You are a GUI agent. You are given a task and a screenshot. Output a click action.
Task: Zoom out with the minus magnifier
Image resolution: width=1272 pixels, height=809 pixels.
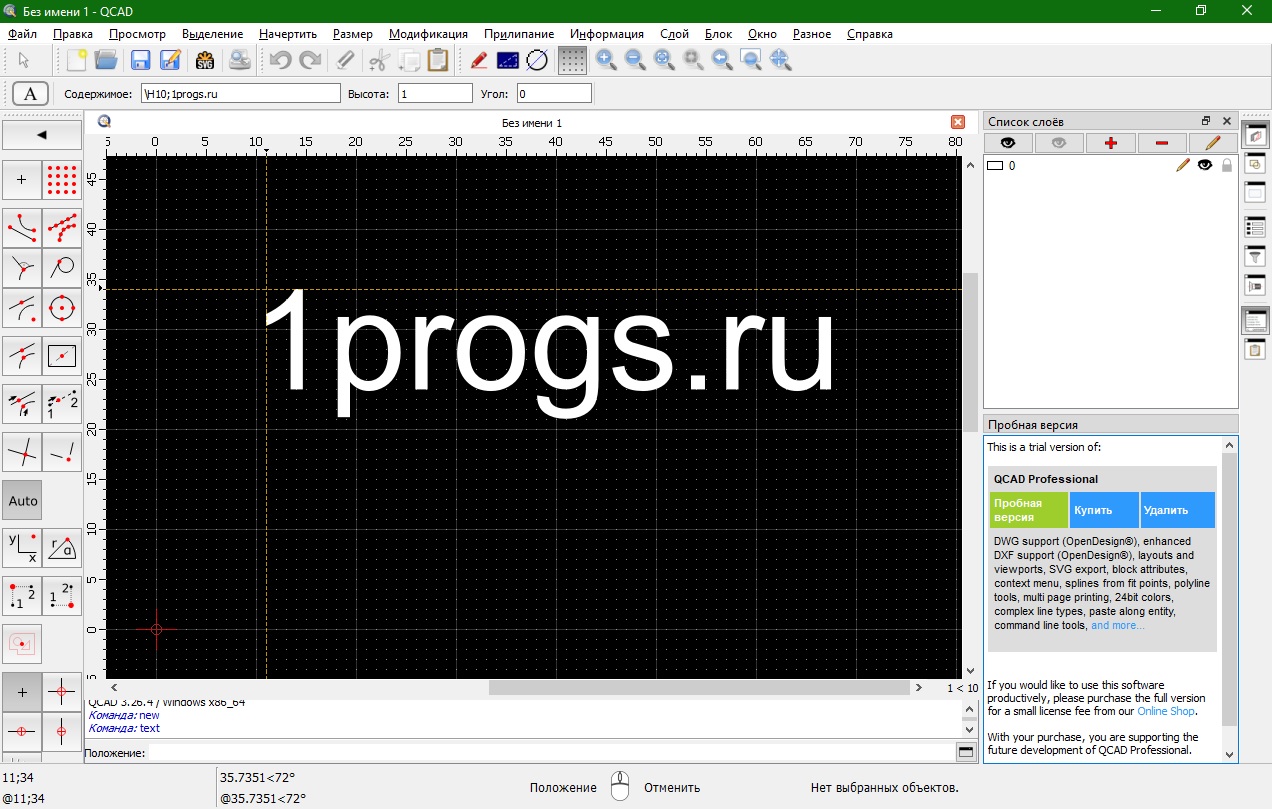(635, 60)
